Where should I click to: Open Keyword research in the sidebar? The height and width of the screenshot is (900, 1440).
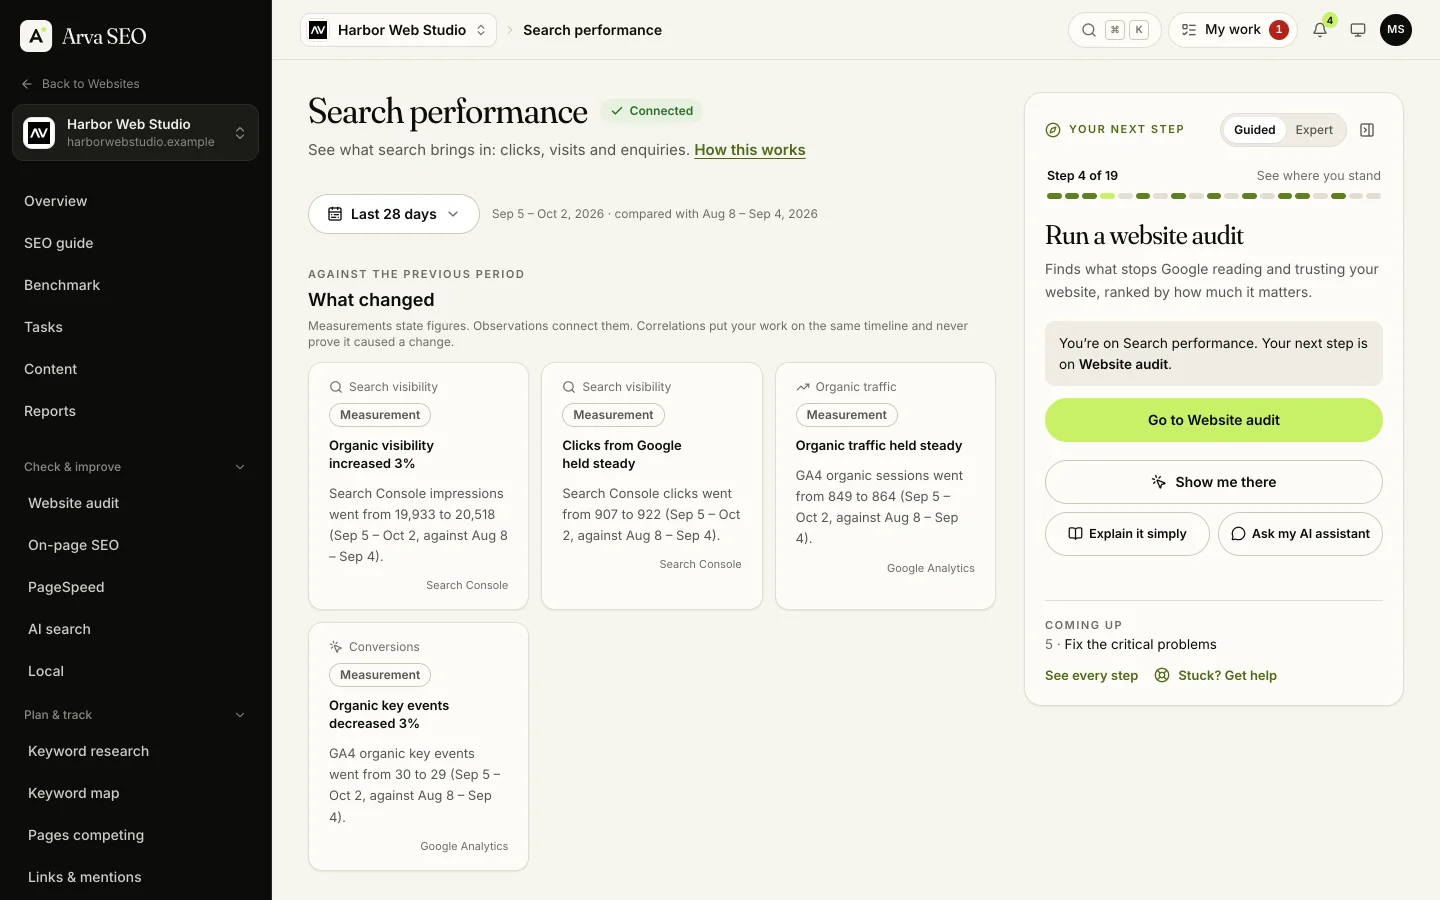[135, 751]
